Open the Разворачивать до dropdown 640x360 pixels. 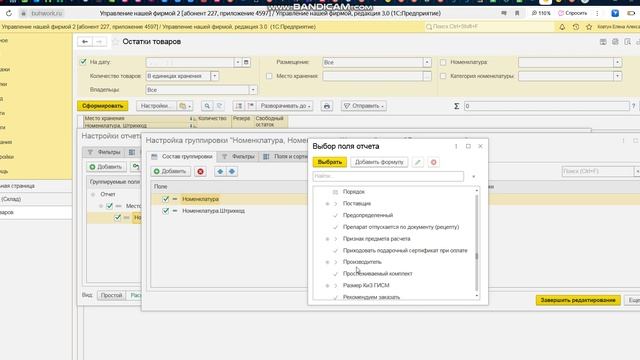tap(284, 106)
